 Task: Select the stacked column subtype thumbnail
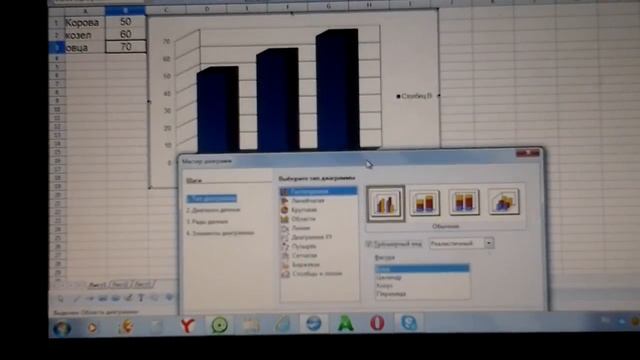424,202
